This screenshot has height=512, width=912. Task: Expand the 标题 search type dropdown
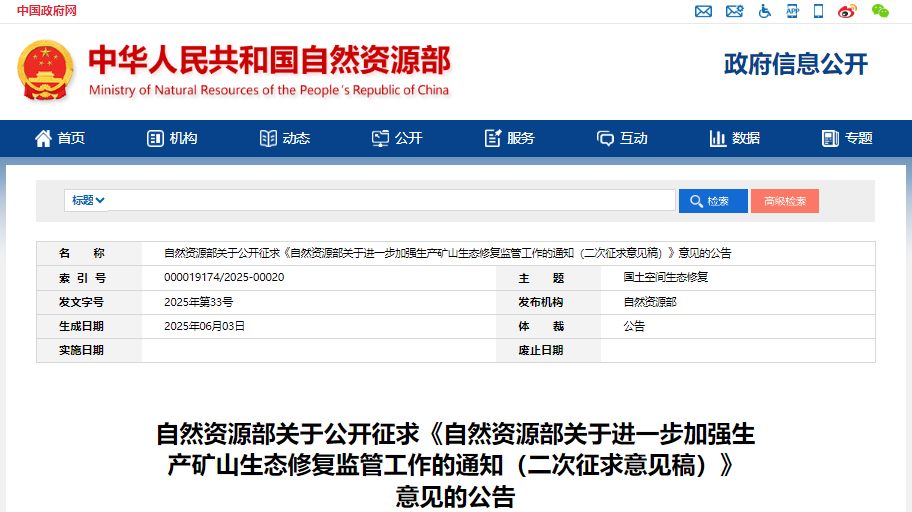[88, 200]
